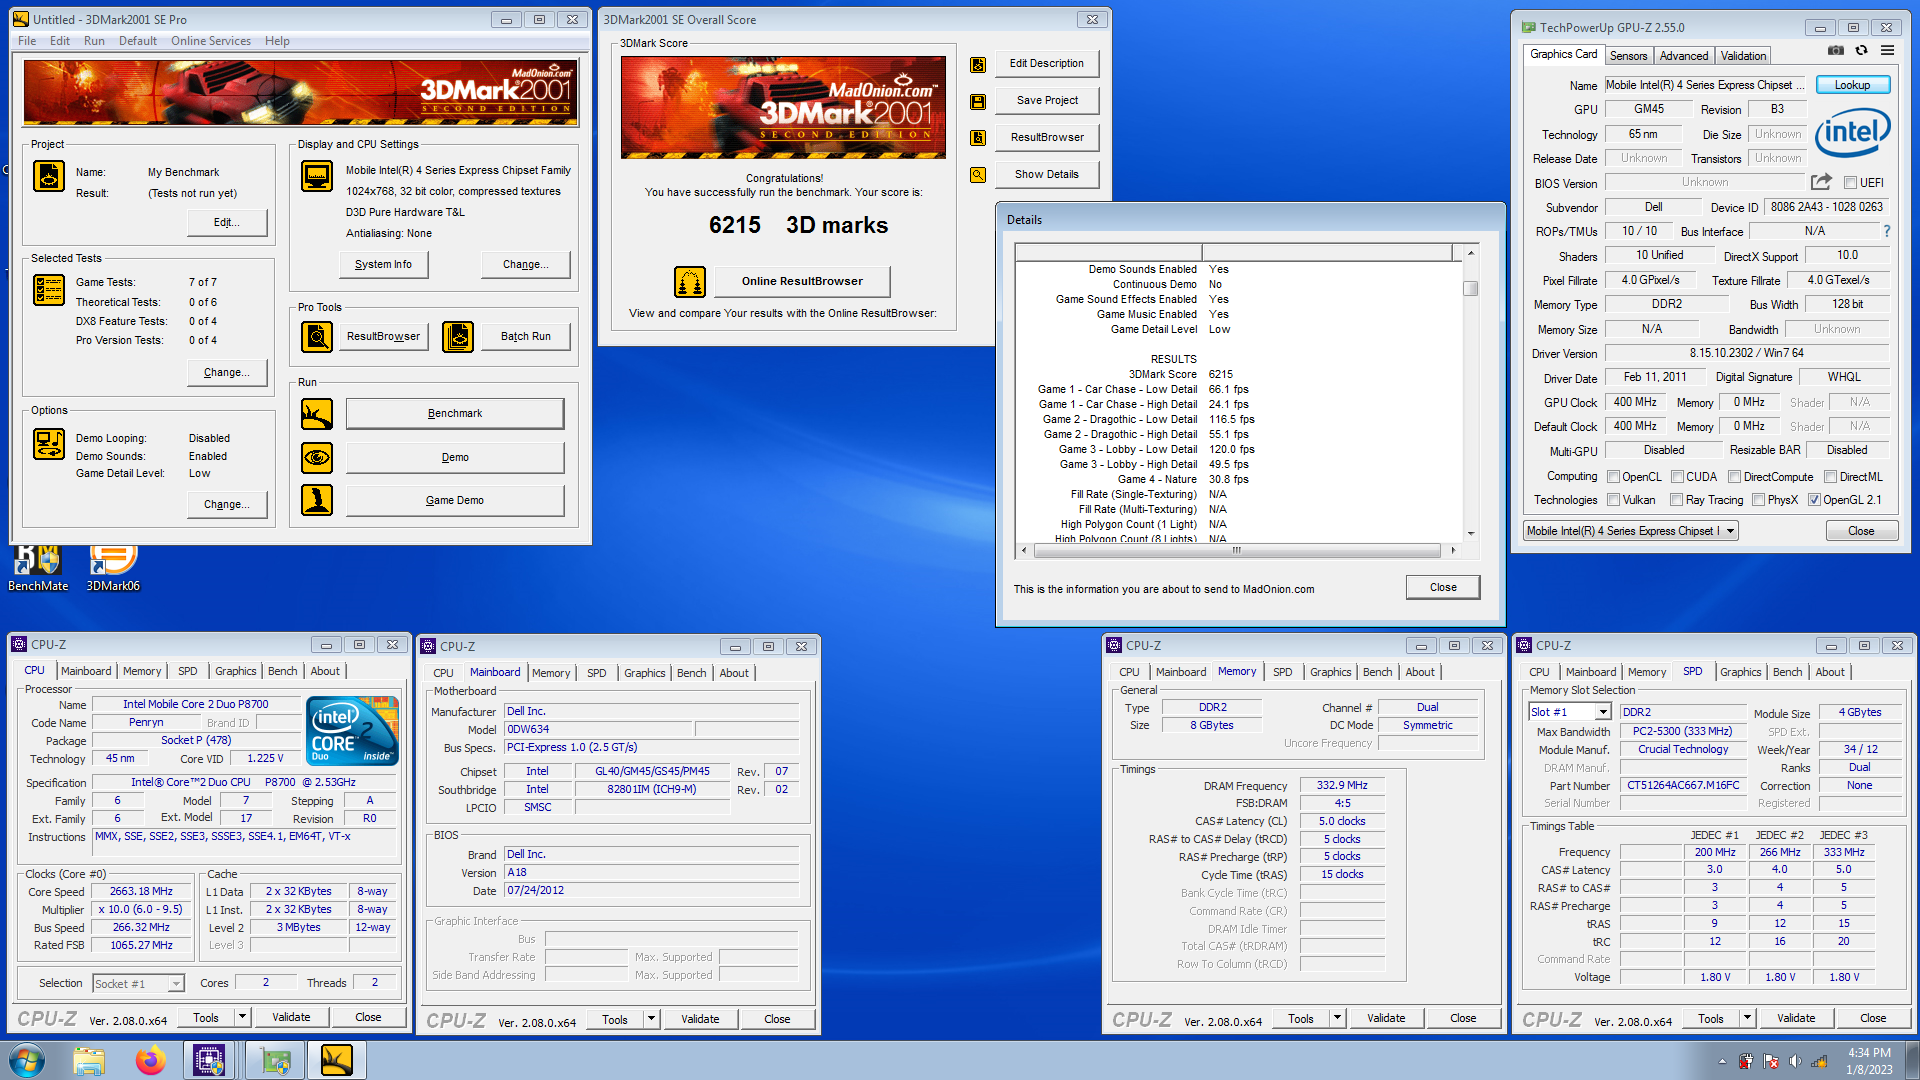
Task: Expand Tools arrow in CPU-Z Memory window
Action: click(x=1337, y=1018)
